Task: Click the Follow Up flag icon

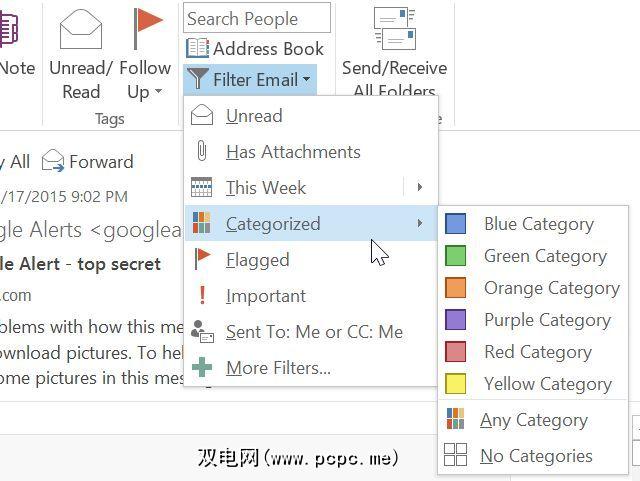Action: (147, 28)
